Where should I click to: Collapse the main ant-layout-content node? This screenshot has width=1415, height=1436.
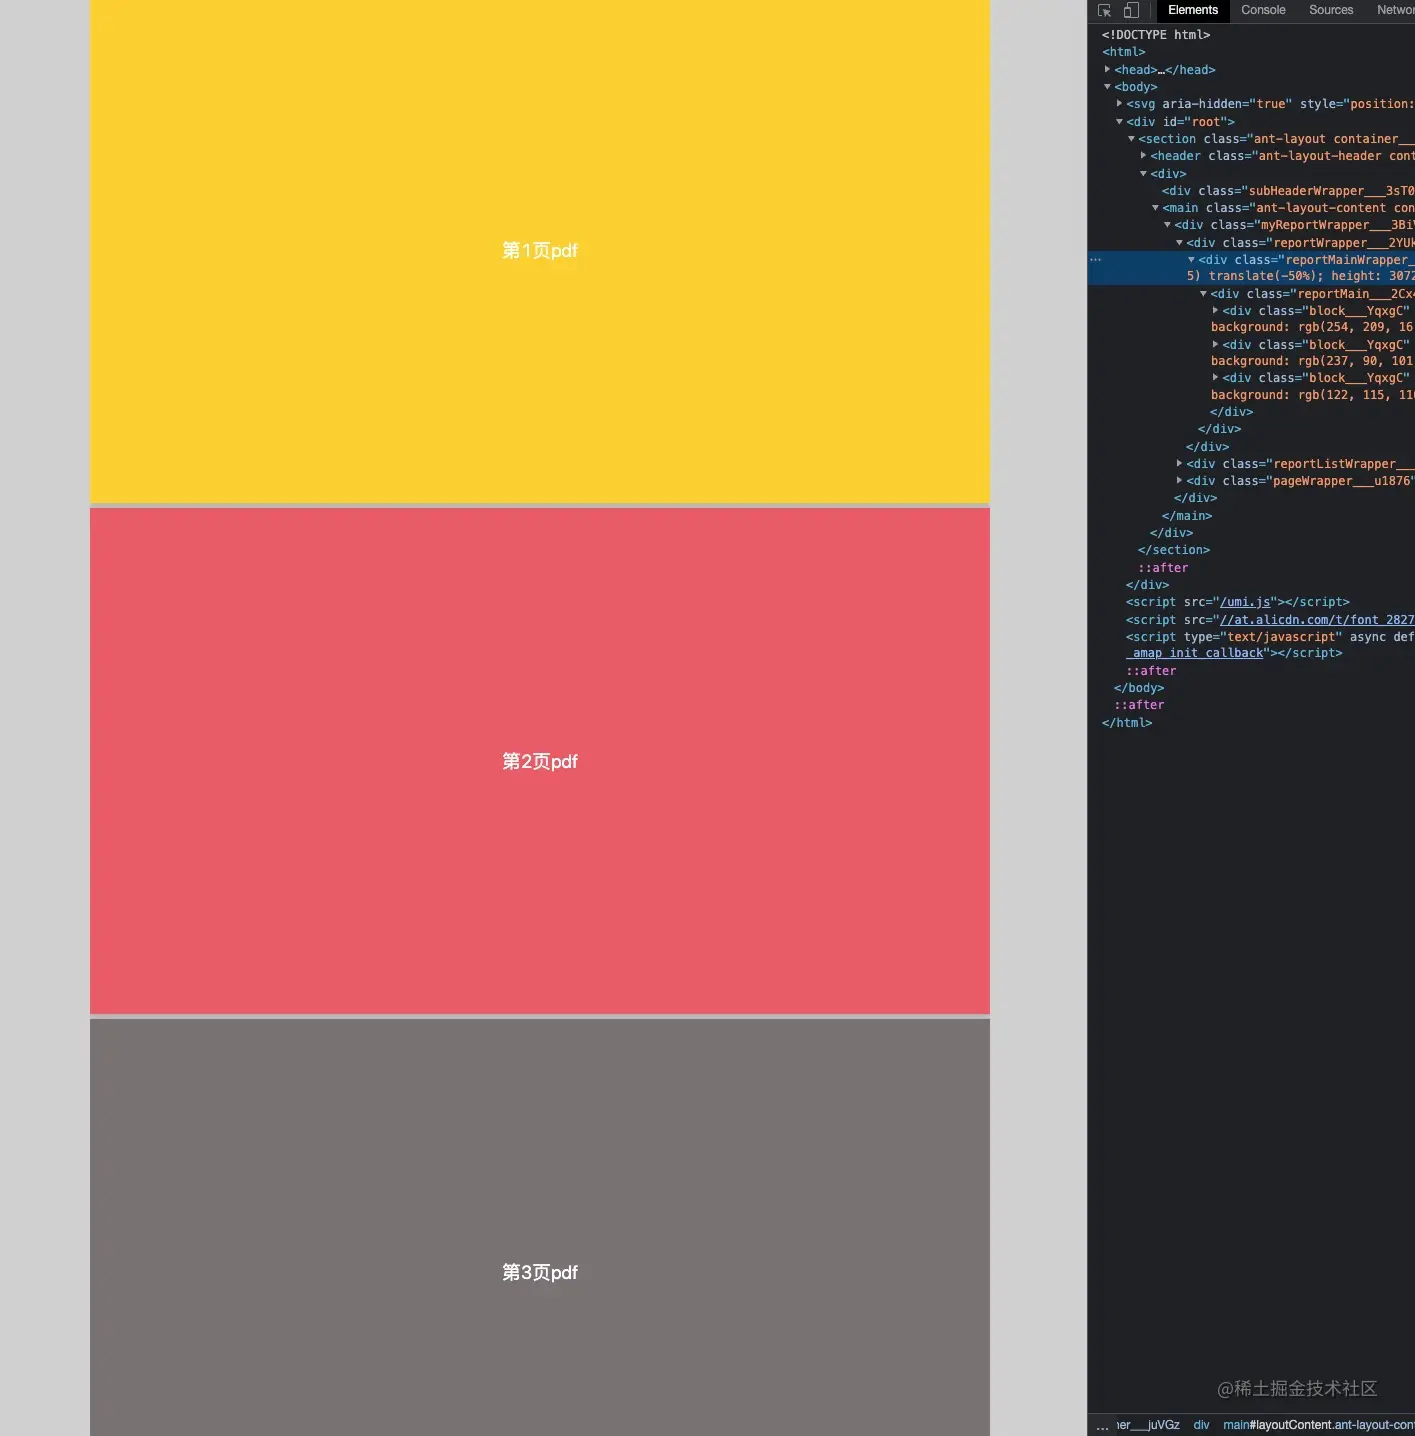1155,207
